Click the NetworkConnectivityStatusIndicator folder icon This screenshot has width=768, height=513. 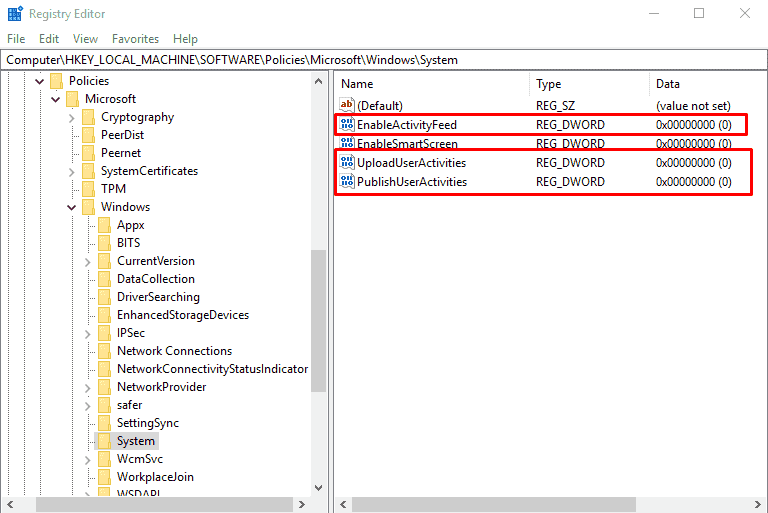pos(104,368)
